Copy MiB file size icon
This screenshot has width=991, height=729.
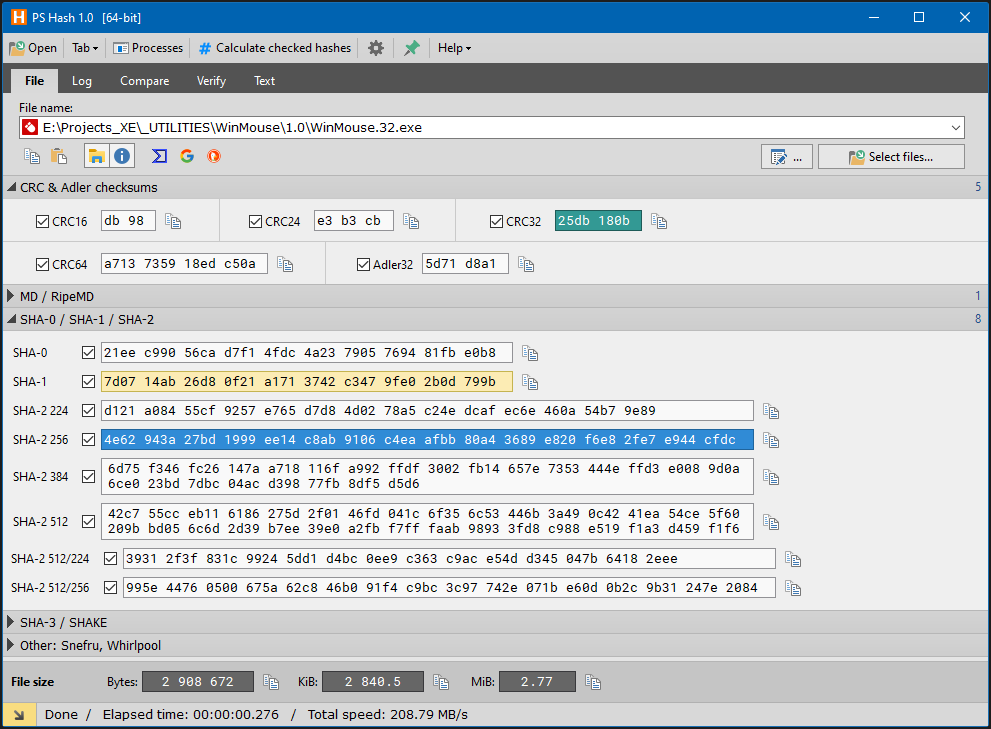pyautogui.click(x=593, y=682)
